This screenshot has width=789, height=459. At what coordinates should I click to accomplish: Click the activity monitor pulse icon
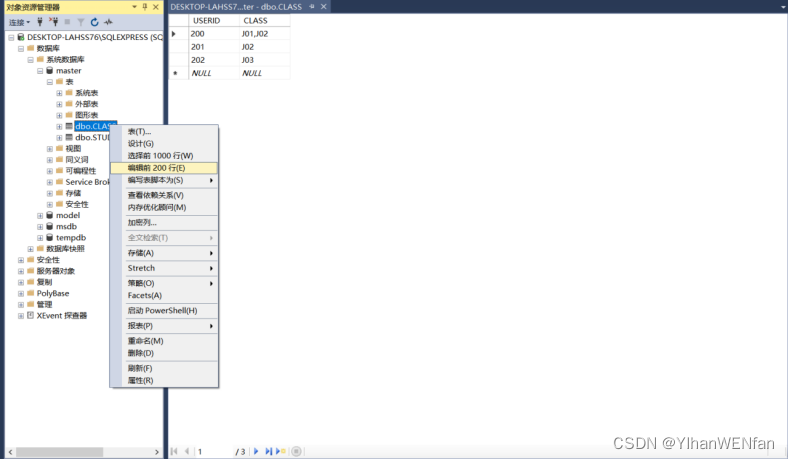point(108,22)
